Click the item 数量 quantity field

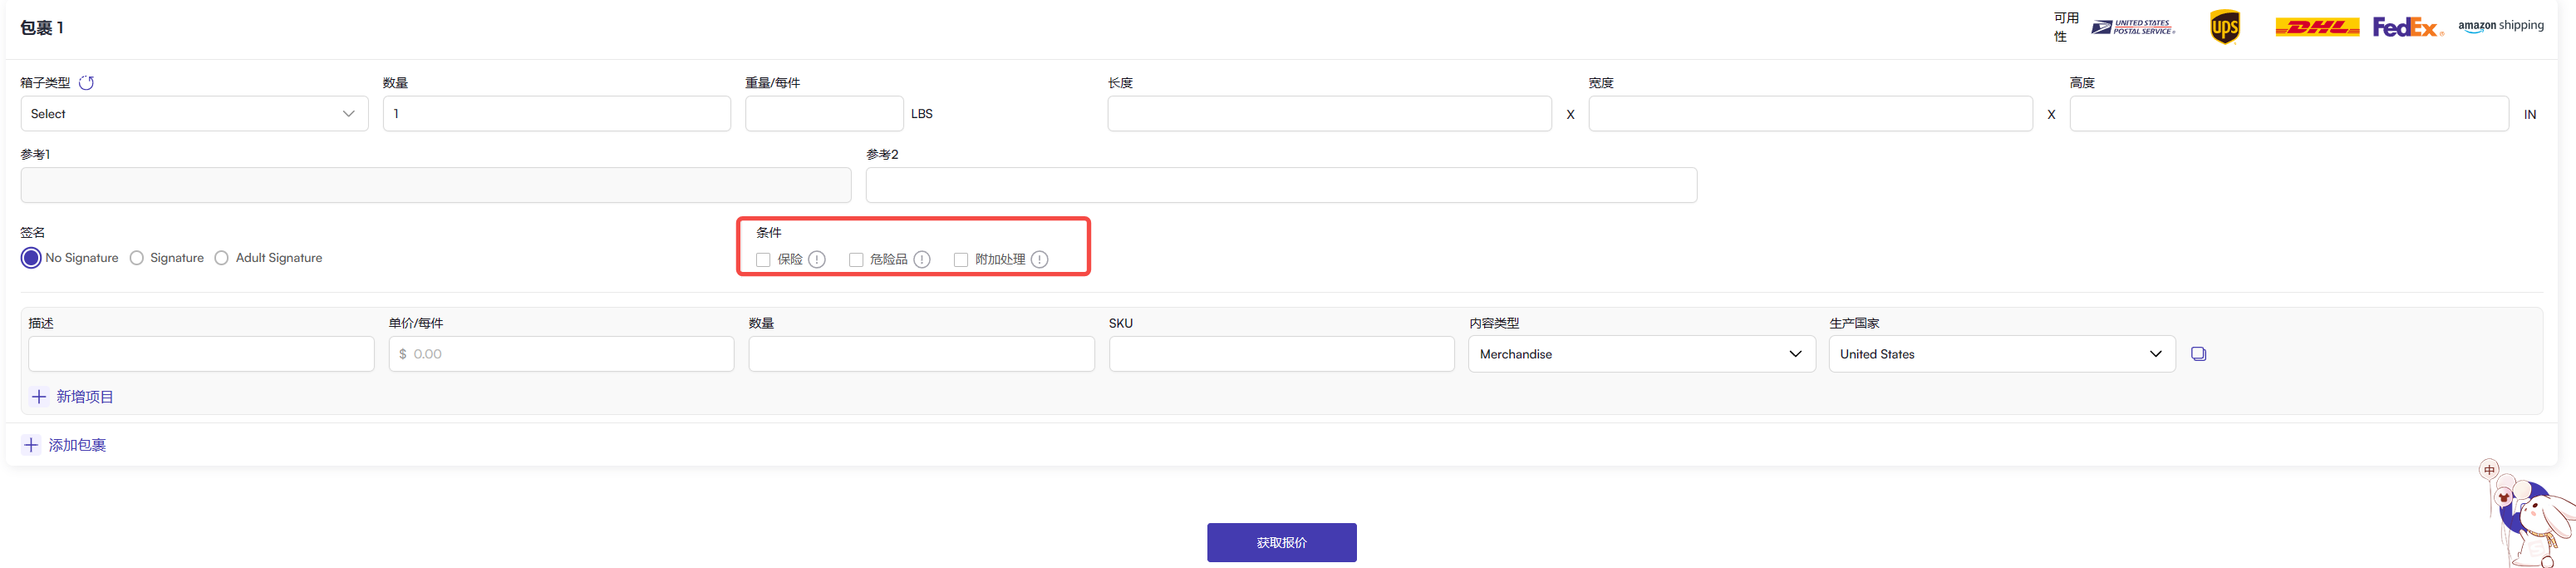point(921,354)
